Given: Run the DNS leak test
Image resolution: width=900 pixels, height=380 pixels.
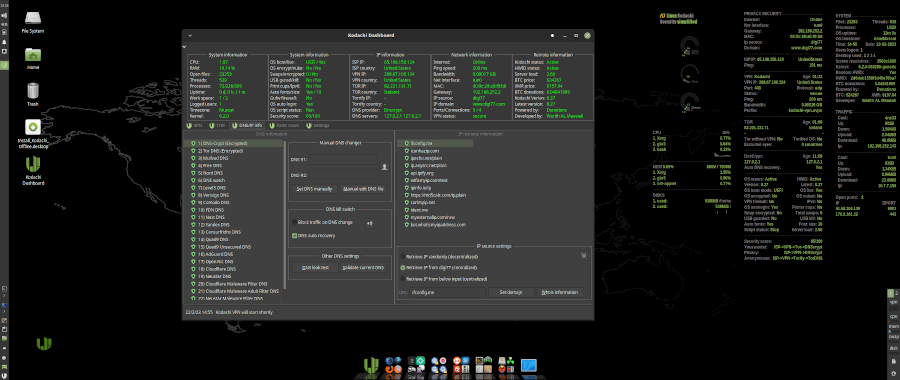Looking at the screenshot, I should point(315,267).
